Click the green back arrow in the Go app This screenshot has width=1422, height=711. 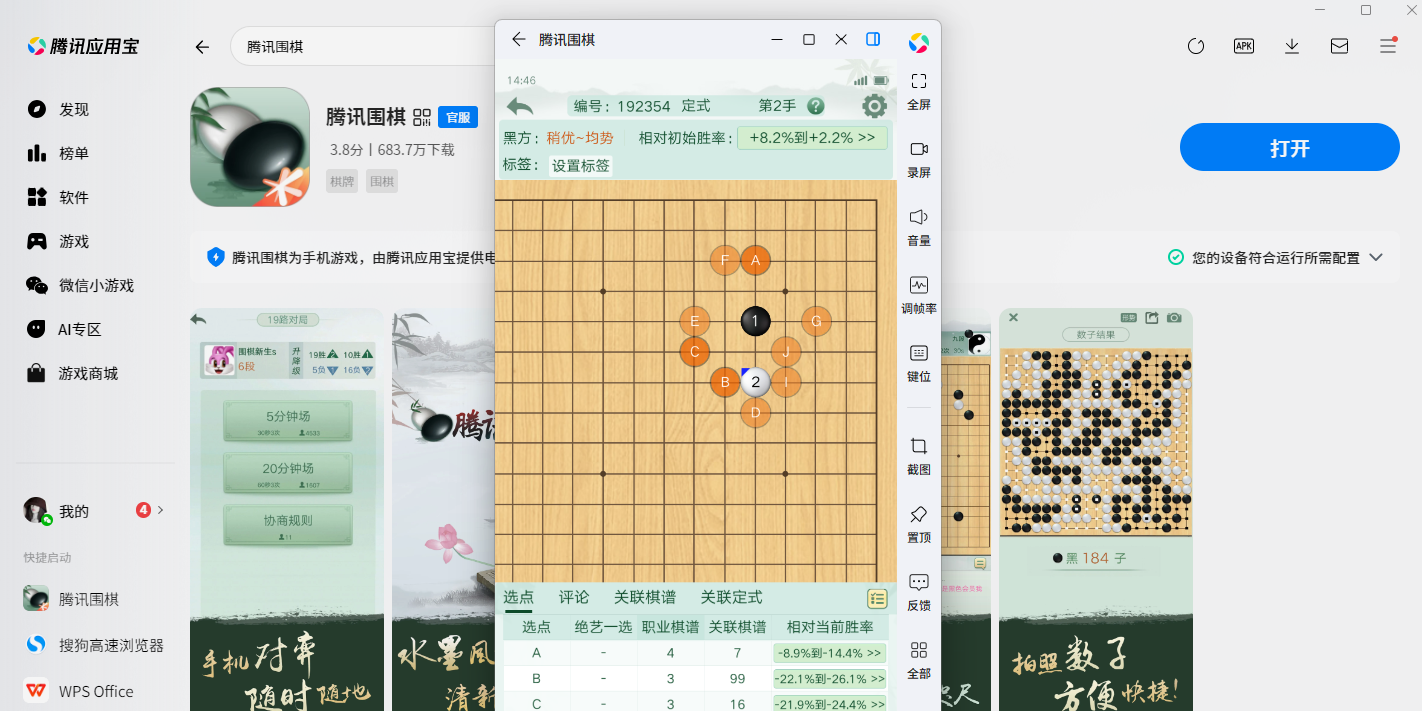[520, 106]
